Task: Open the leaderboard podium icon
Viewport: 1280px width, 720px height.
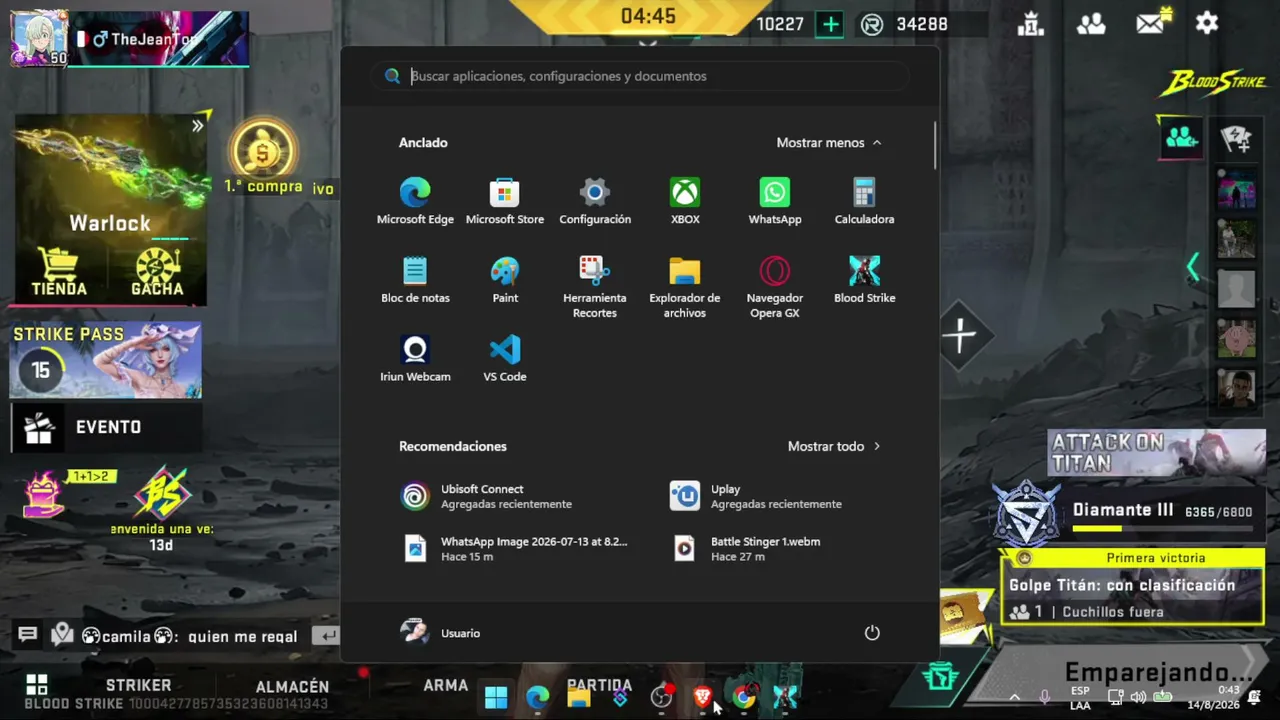Action: pyautogui.click(x=1031, y=23)
